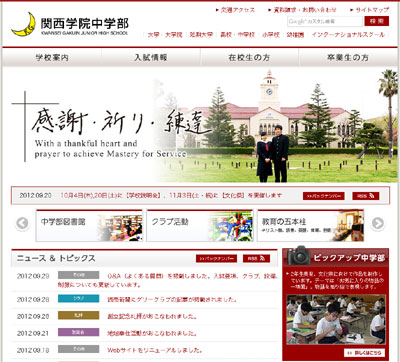Open the 入試情報 menu
Image resolution: width=400 pixels, height=362 pixels.
(x=151, y=57)
